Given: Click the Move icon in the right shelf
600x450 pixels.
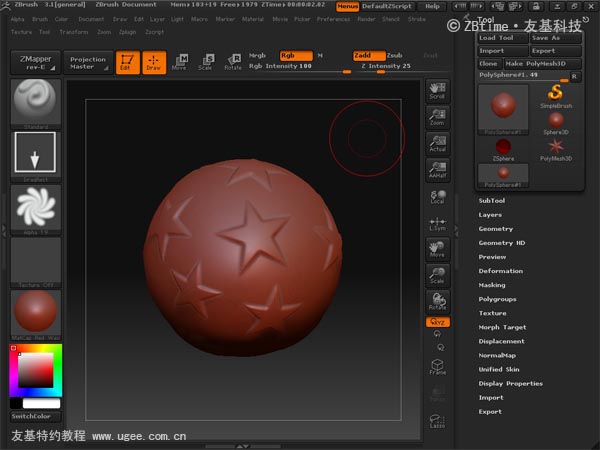Looking at the screenshot, I should (437, 249).
